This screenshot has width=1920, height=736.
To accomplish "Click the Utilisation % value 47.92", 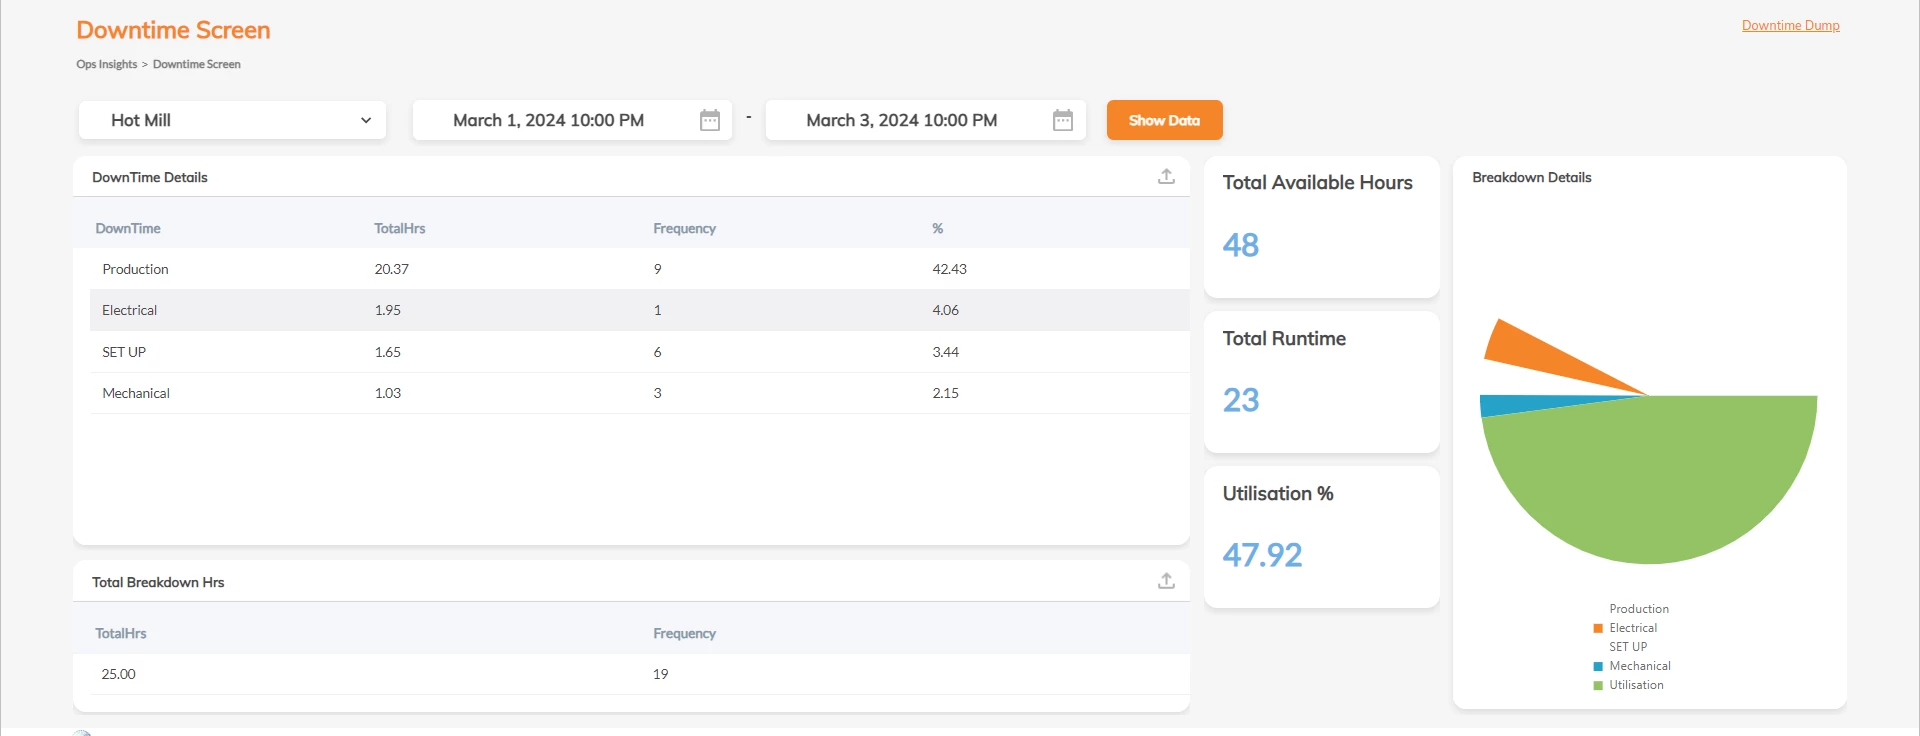I will point(1263,555).
